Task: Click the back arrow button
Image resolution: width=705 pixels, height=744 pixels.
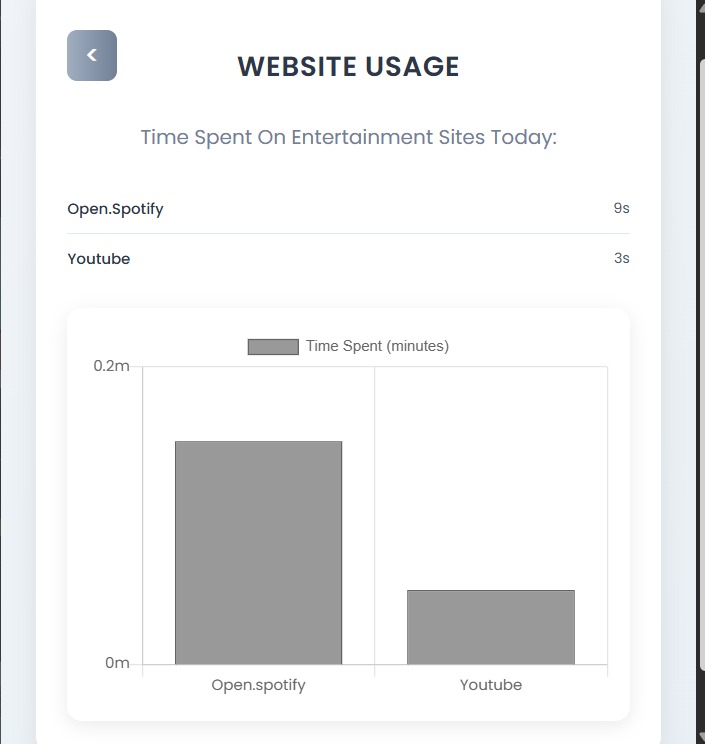Action: click(x=92, y=56)
